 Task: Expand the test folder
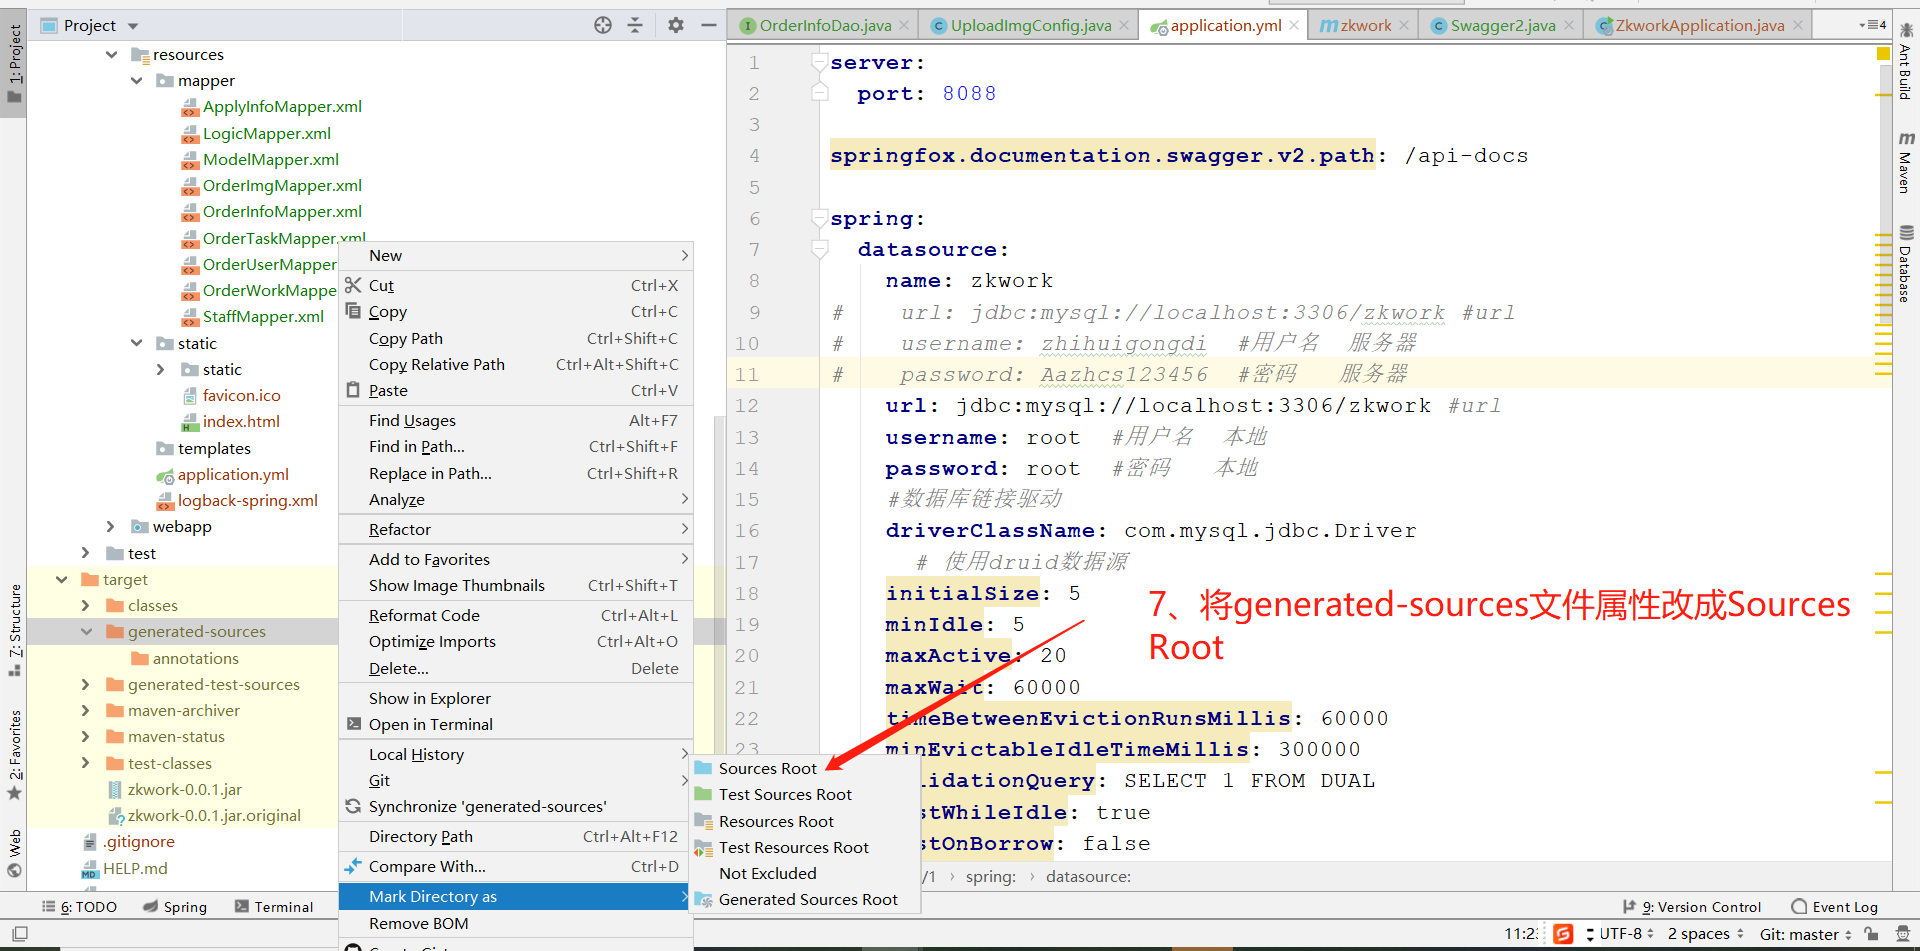click(x=86, y=553)
